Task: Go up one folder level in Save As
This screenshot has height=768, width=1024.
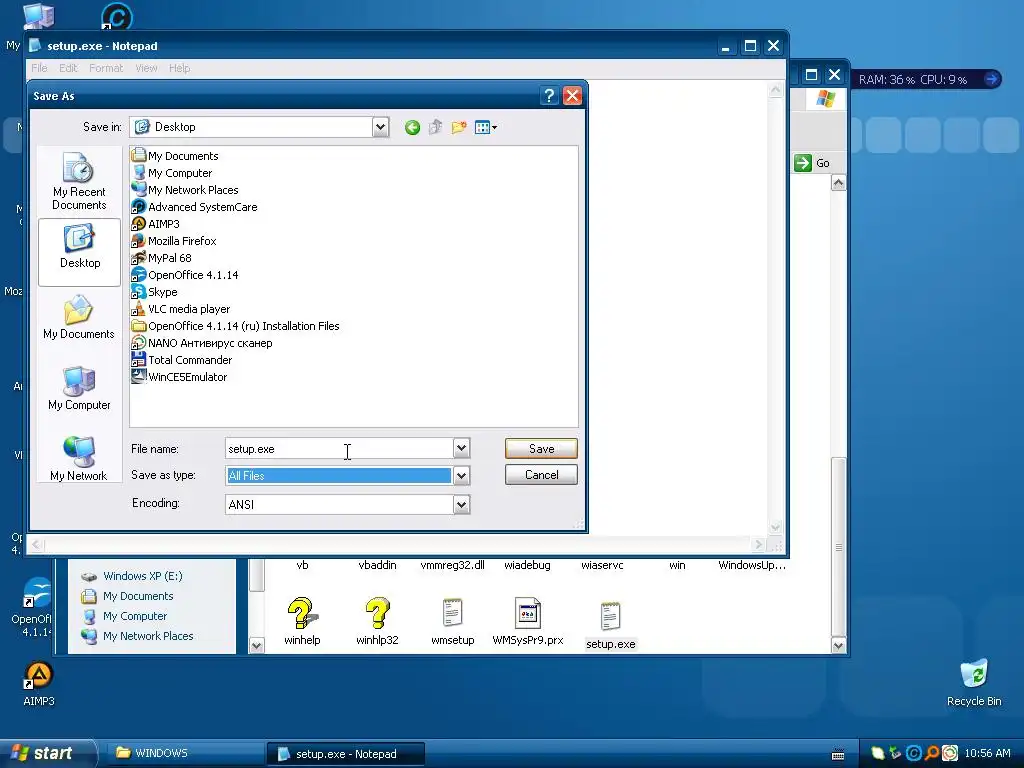Action: point(436,127)
